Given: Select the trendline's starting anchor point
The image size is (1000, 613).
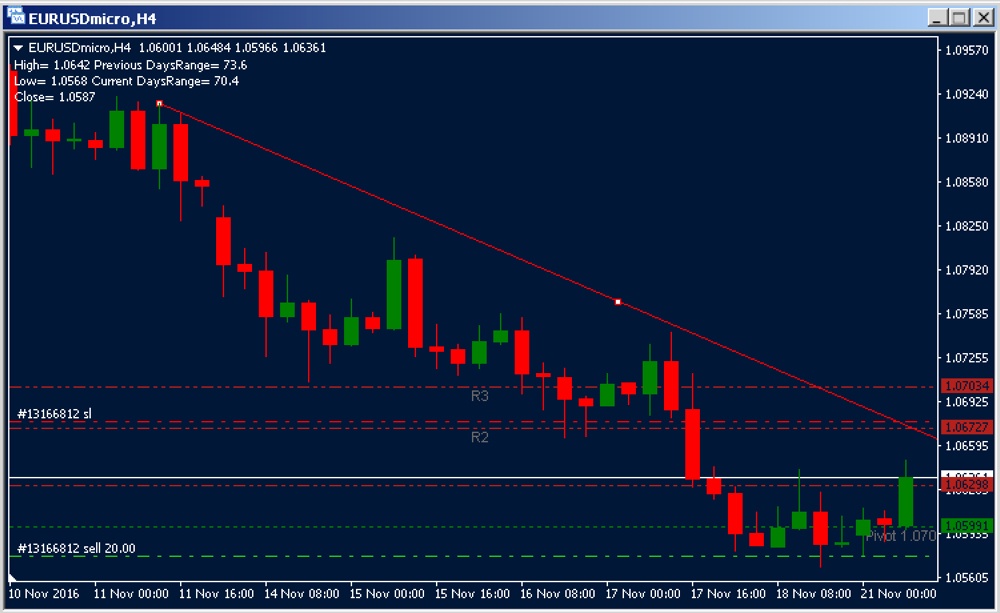Looking at the screenshot, I should [x=159, y=103].
